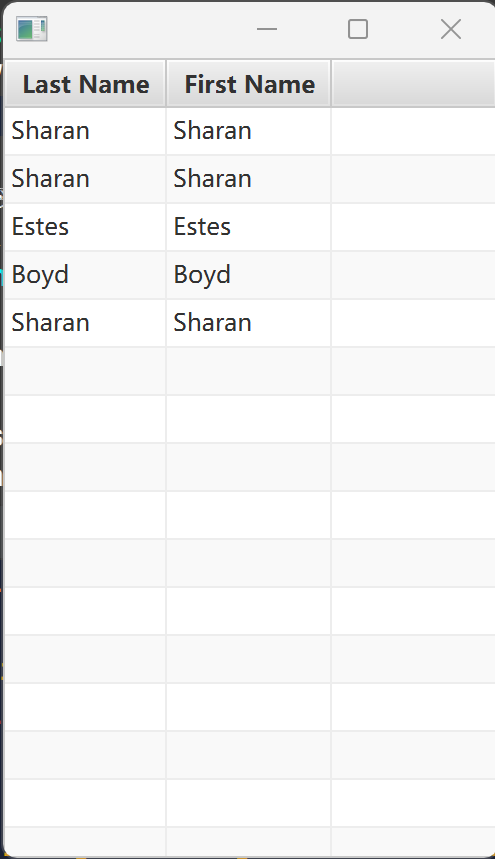
Task: Select the Estes cell under First Name
Action: 249,227
